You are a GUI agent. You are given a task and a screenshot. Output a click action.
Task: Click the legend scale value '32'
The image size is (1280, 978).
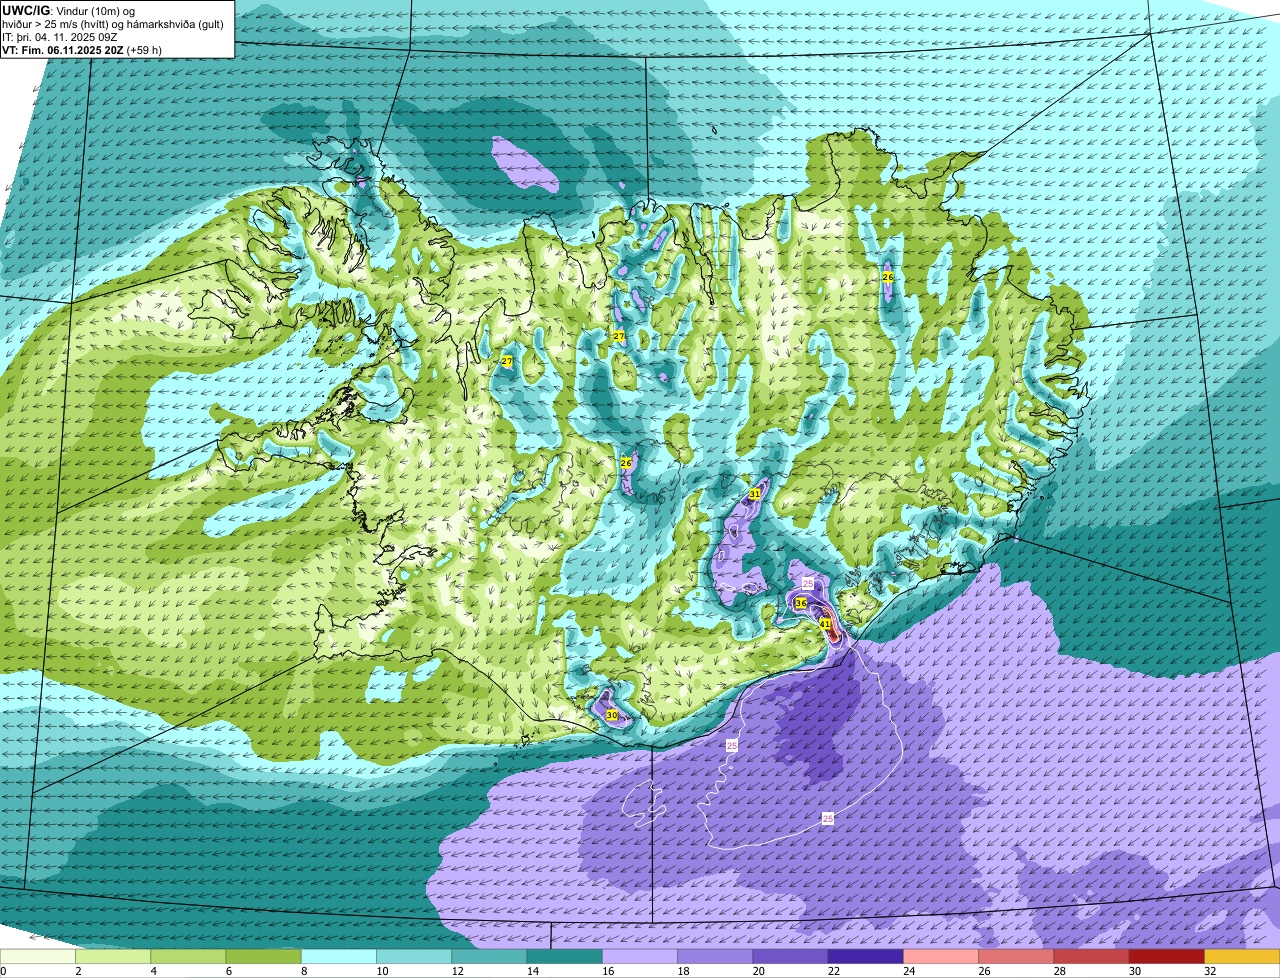(1209, 971)
